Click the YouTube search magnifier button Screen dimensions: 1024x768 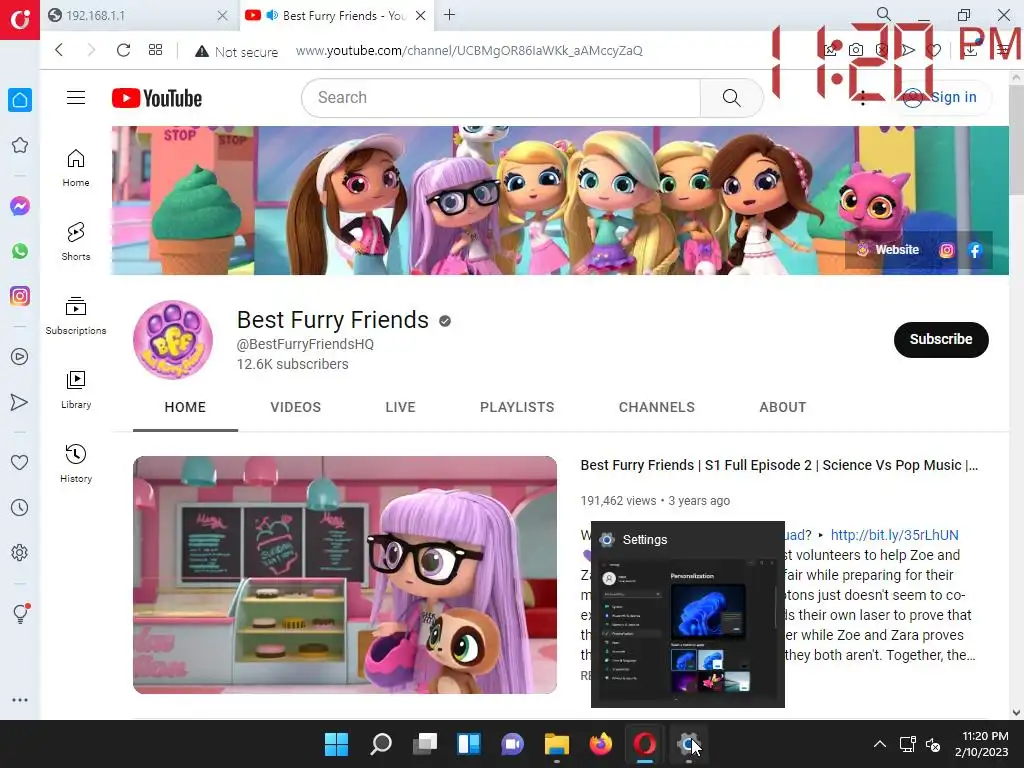tap(731, 98)
